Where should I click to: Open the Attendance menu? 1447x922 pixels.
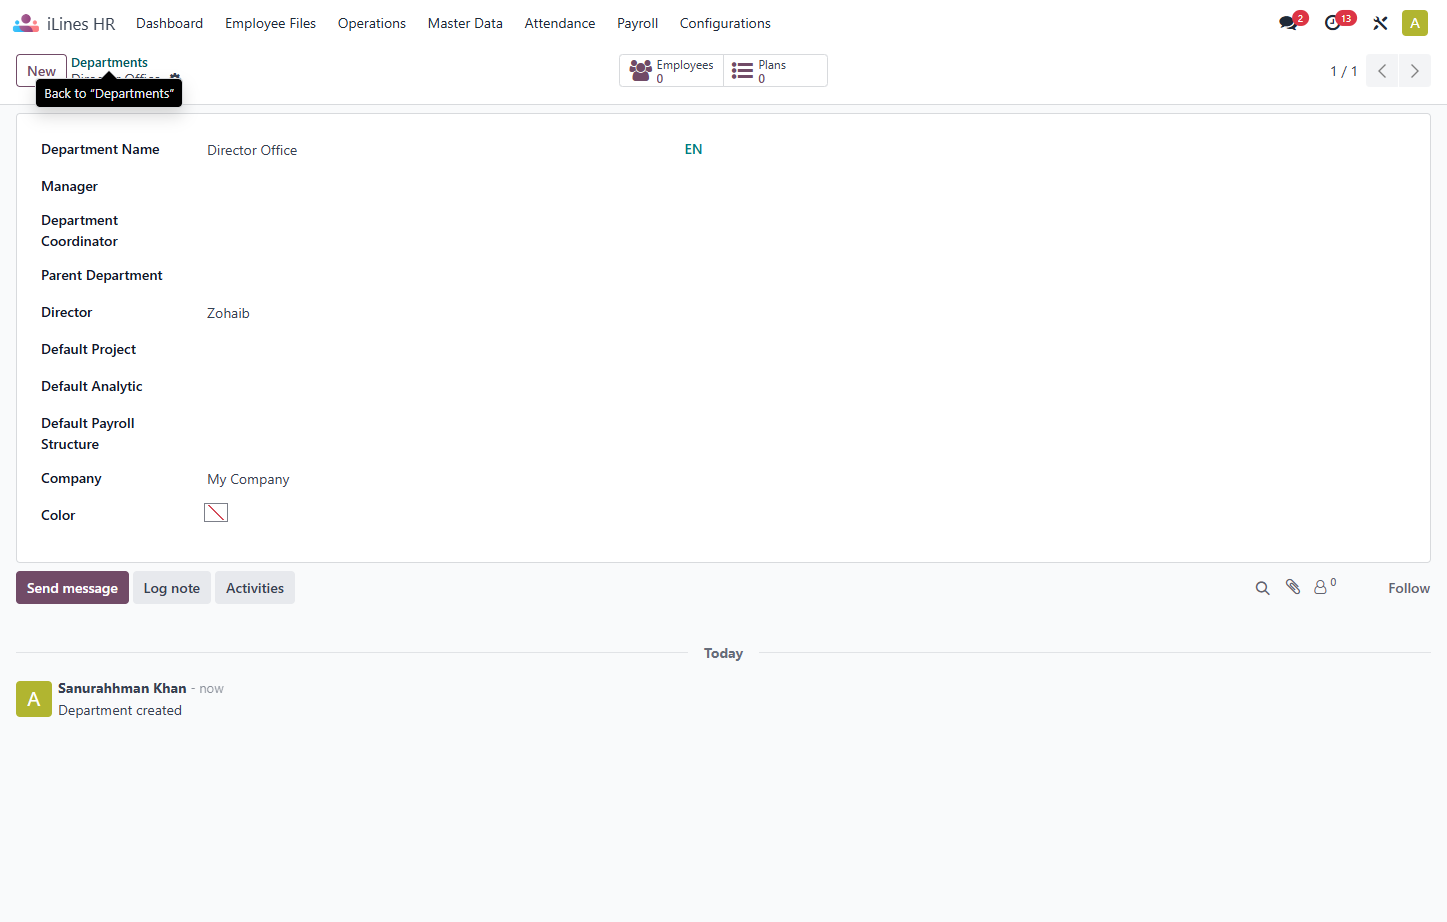[x=560, y=23]
